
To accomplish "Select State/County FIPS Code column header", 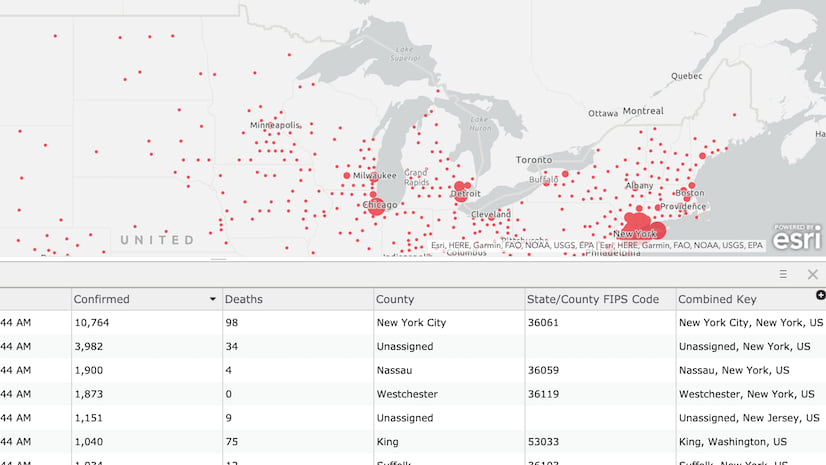I will 600,299.
